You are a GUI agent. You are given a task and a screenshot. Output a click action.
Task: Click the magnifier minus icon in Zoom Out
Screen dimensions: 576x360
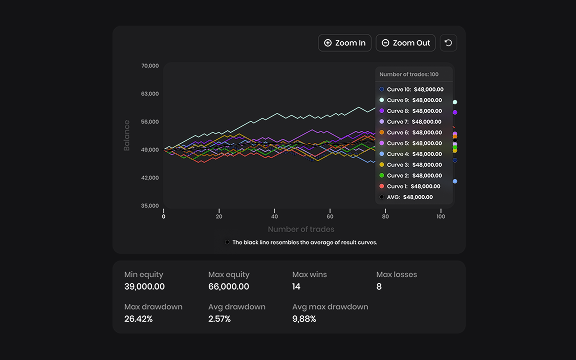tap(385, 43)
